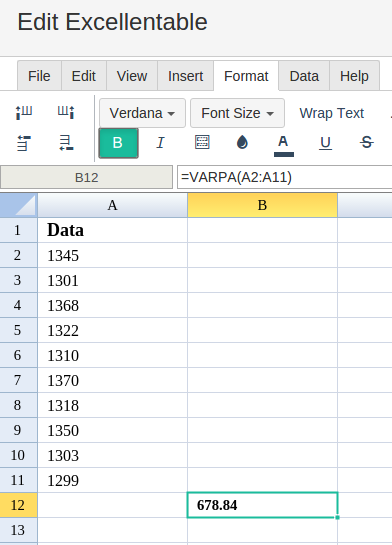Expand the Font Size dropdown
This screenshot has width=392, height=545.
[x=237, y=113]
